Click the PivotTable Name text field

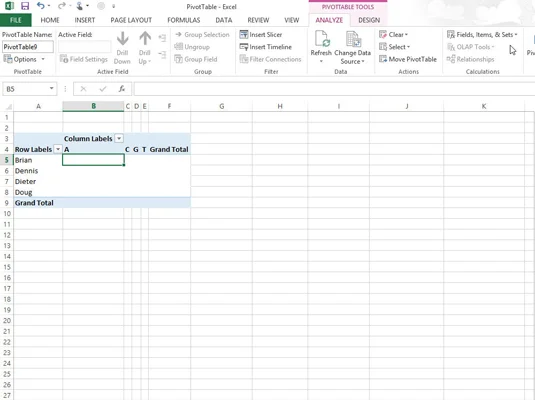[x=28, y=47]
